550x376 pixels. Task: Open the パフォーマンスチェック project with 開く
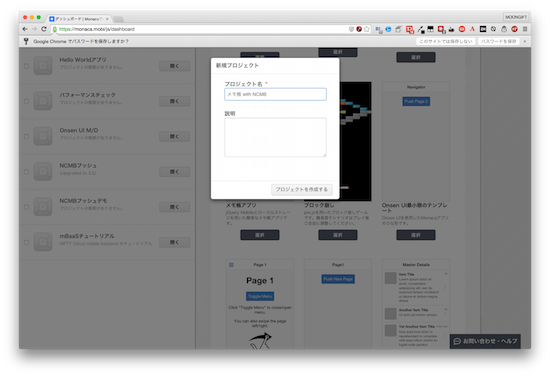174,101
